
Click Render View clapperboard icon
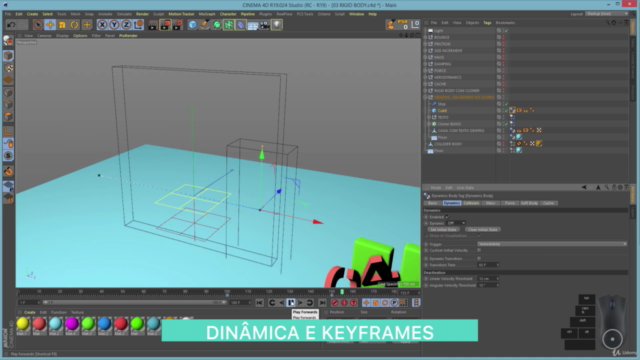pos(153,25)
